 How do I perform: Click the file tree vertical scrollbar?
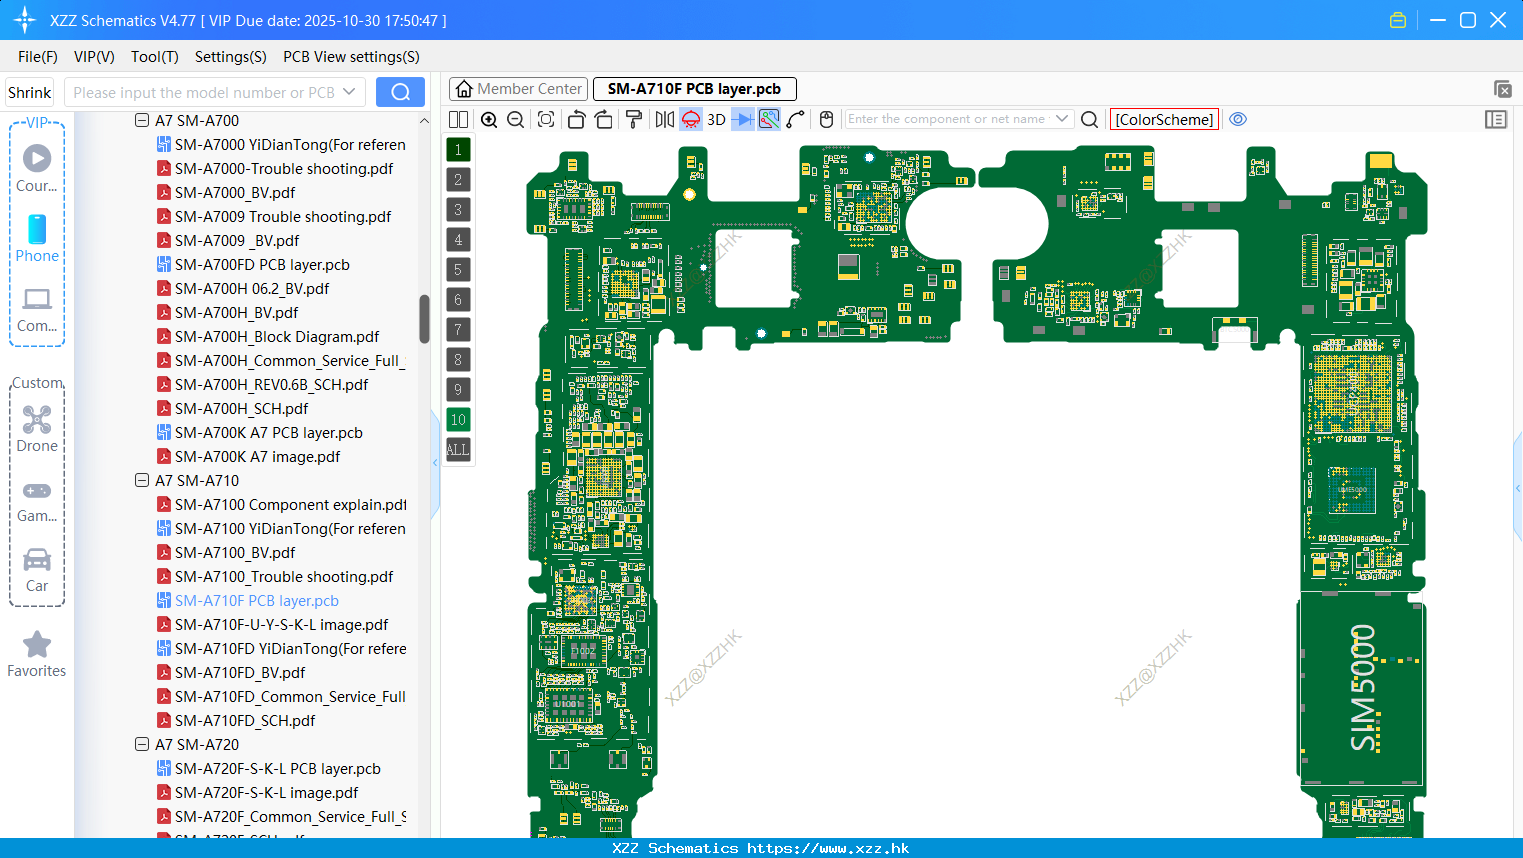pyautogui.click(x=424, y=318)
